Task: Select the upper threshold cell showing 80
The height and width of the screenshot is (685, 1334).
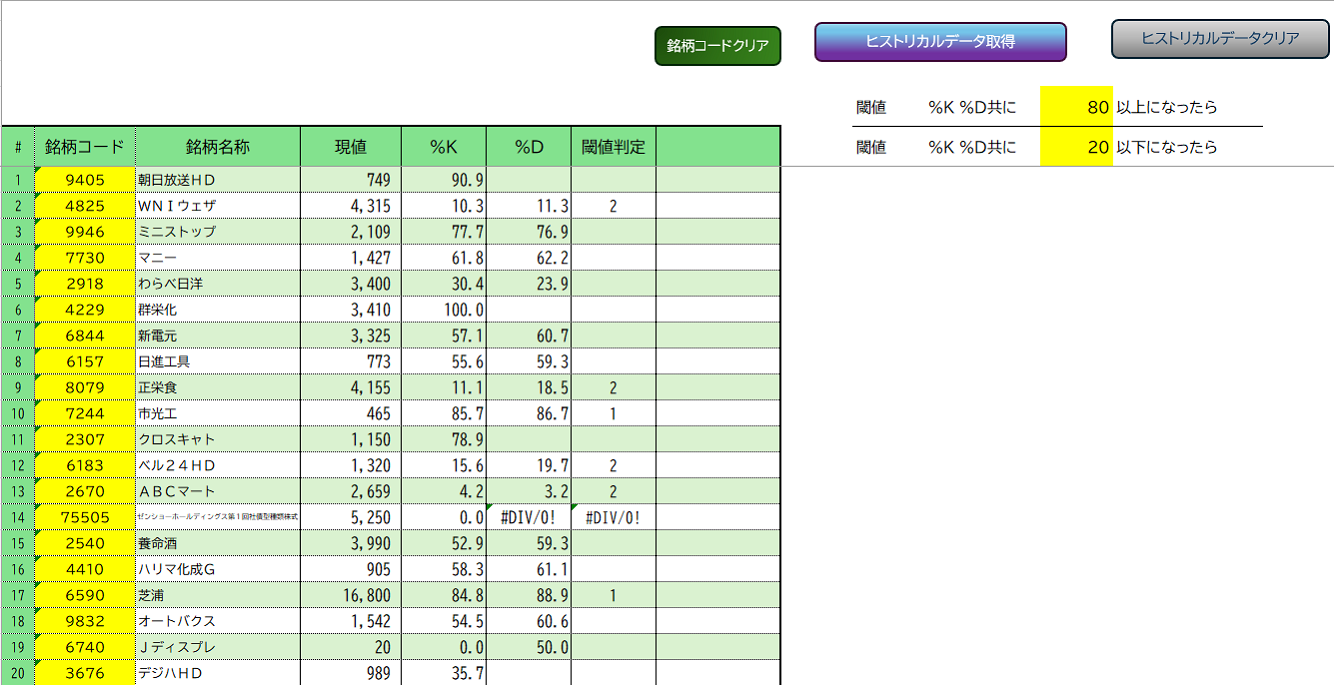Action: (1076, 107)
